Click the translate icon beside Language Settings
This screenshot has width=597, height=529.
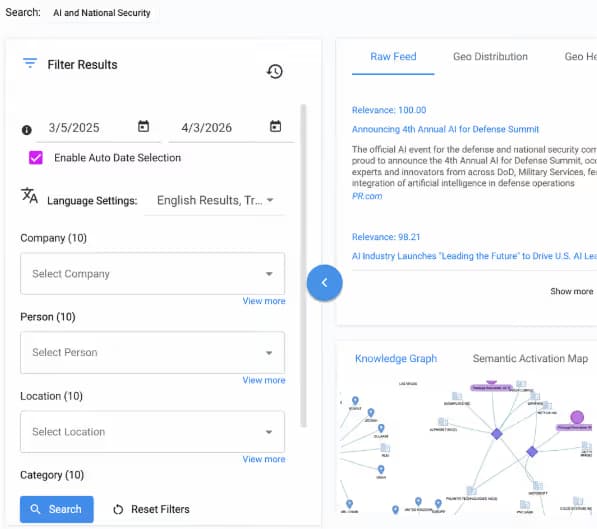point(29,195)
